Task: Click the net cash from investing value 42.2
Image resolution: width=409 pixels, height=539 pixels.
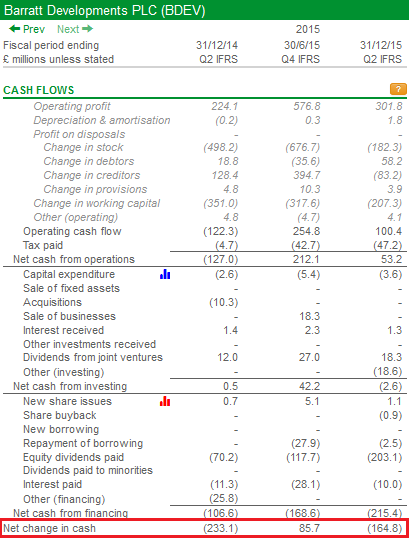Action: 309,386
